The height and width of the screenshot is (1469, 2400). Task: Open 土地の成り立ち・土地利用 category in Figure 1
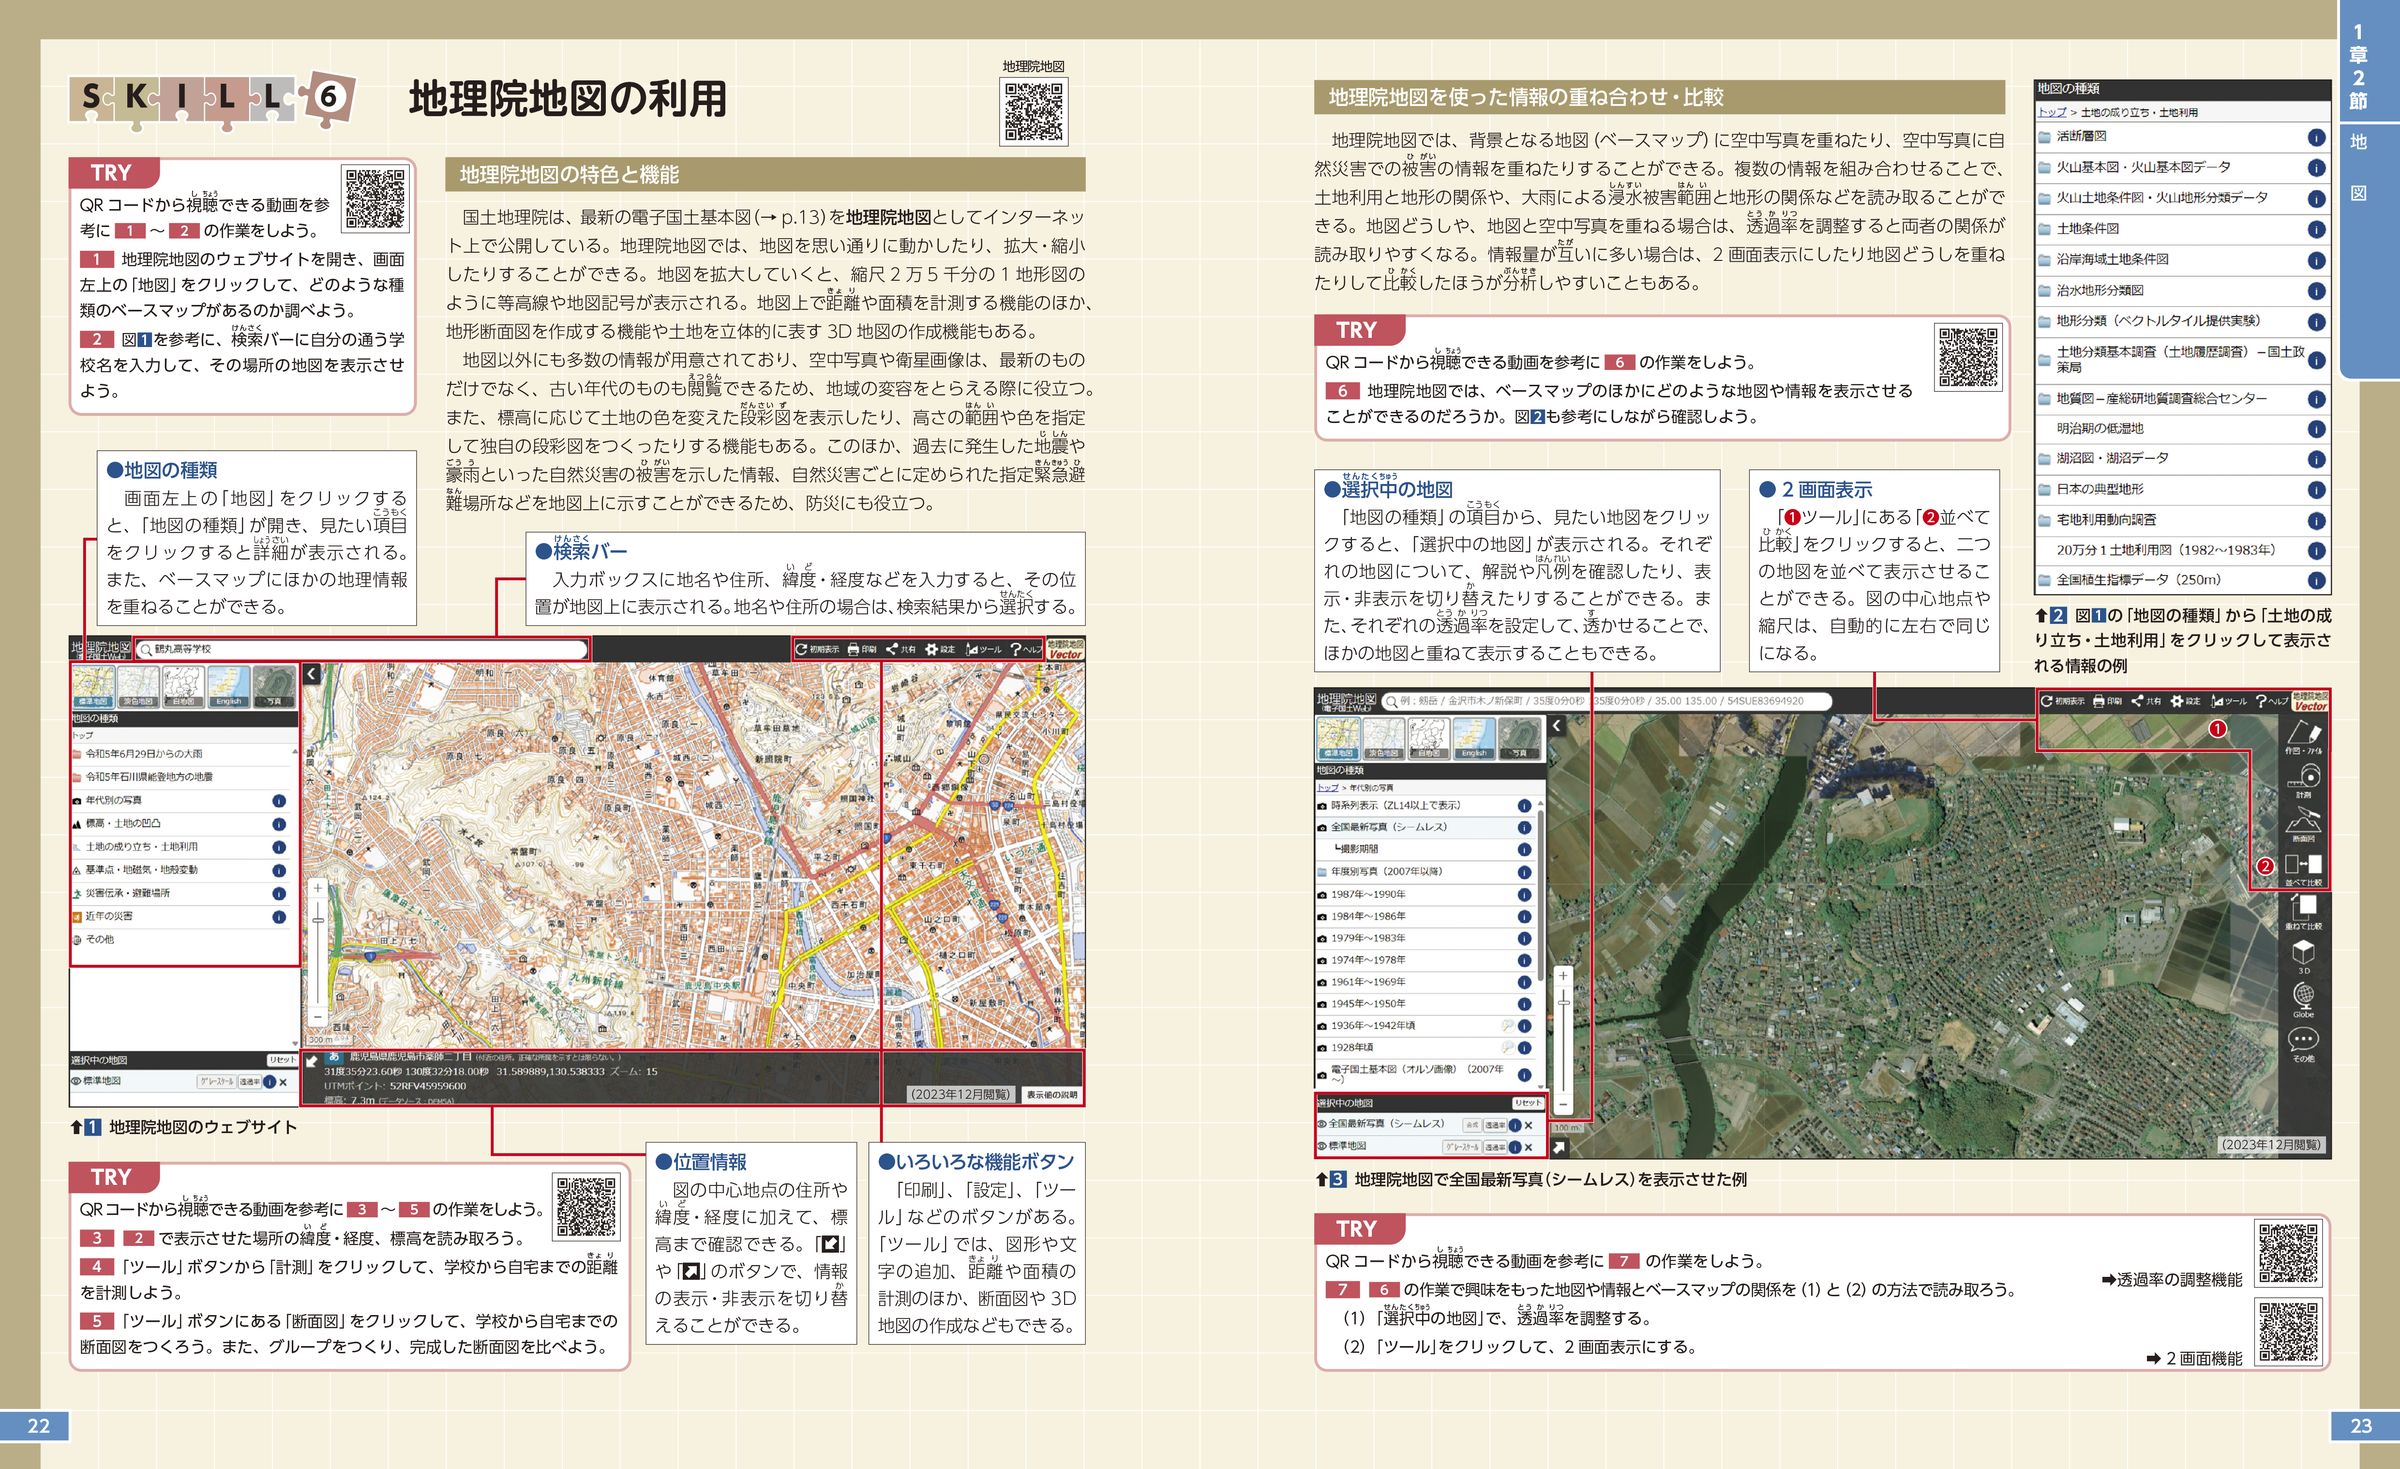pyautogui.click(x=185, y=847)
